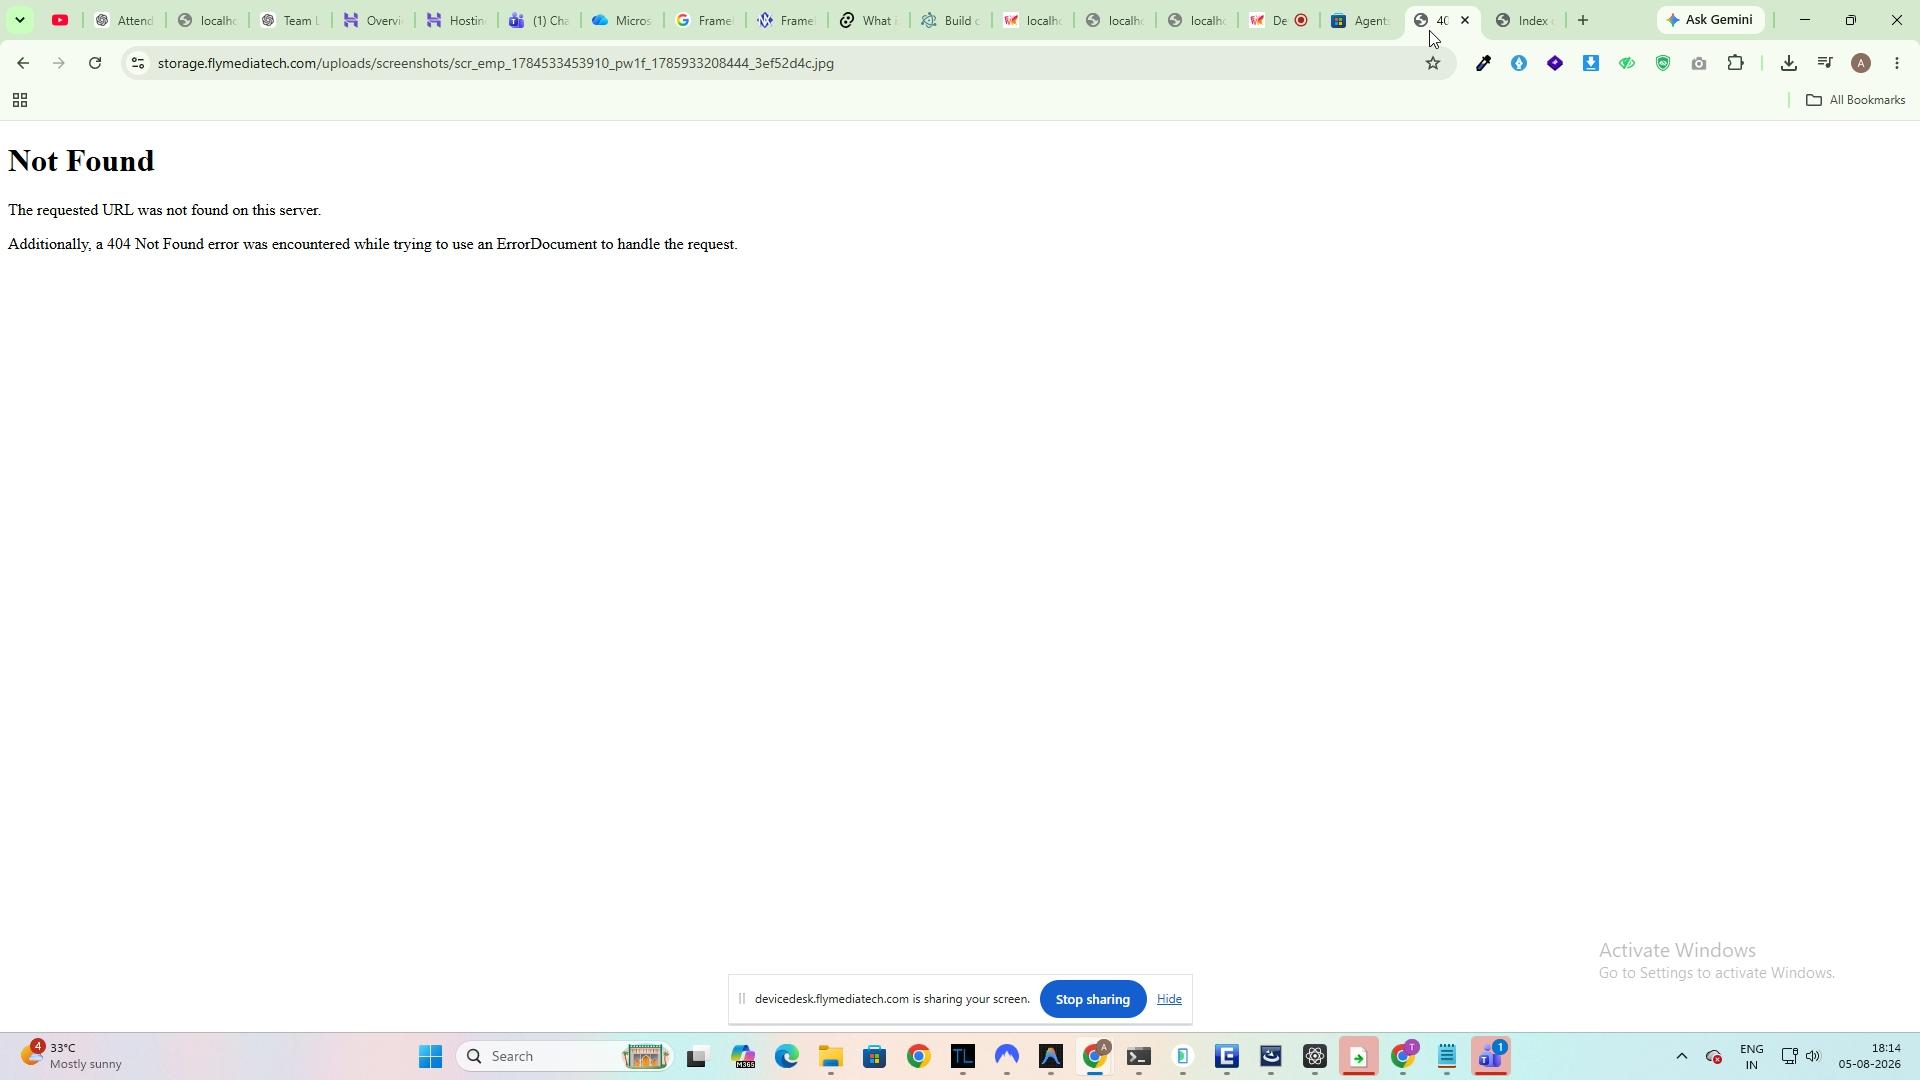Bookmark this page with the star icon
The image size is (1920, 1080).
pos(1433,63)
